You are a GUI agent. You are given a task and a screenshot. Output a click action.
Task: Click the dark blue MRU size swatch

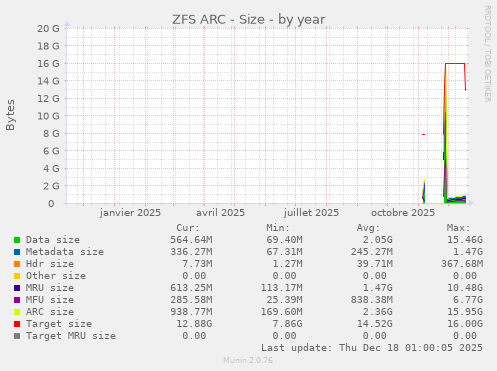17,288
